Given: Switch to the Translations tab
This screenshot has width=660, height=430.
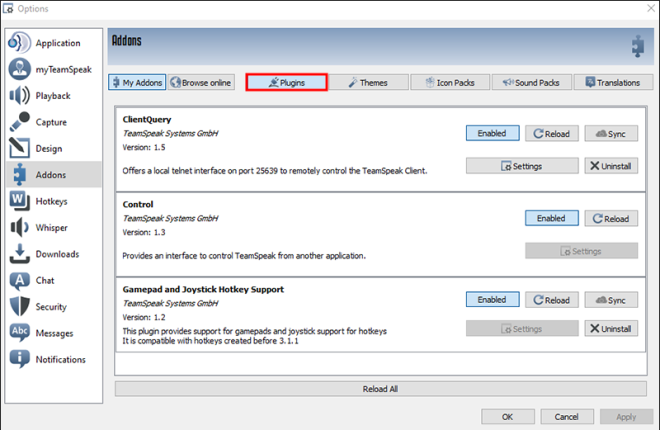Looking at the screenshot, I should click(613, 82).
